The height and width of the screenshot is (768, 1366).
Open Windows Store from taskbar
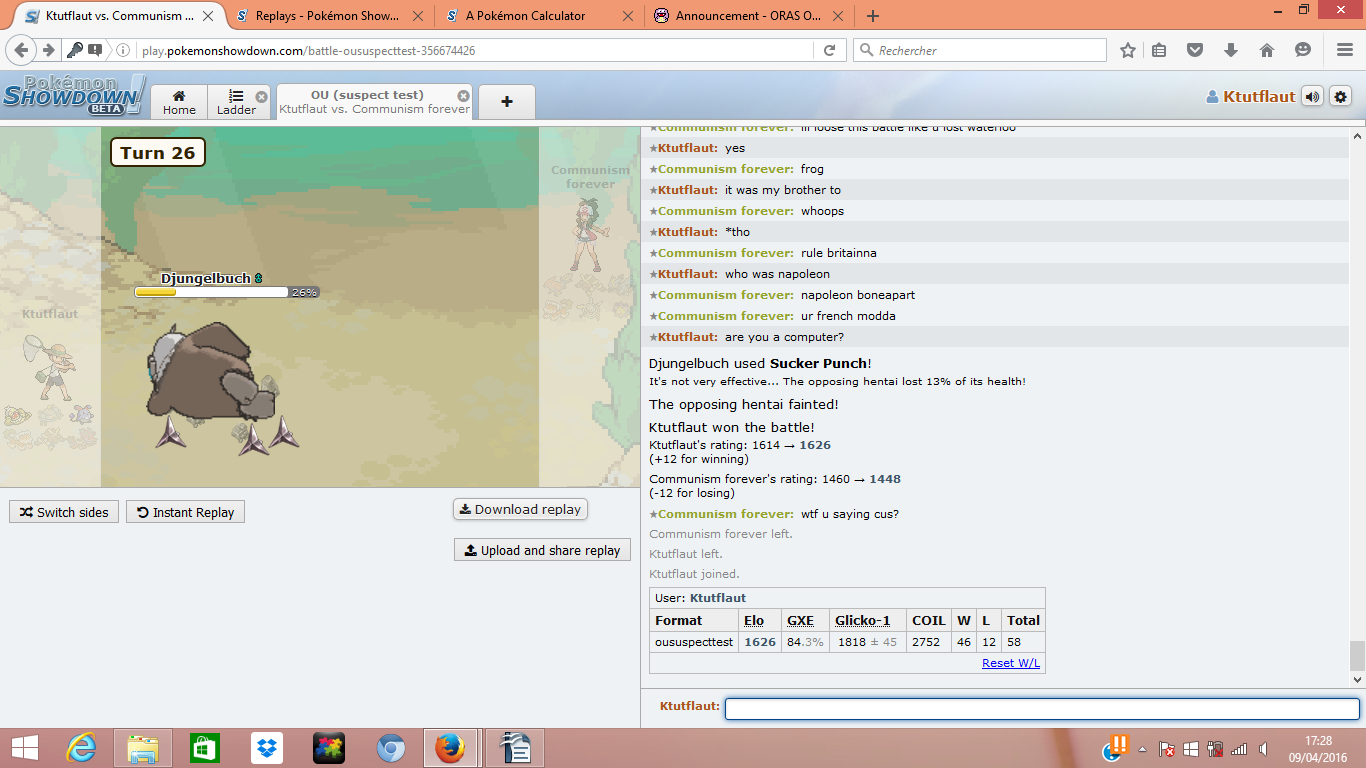[x=204, y=748]
